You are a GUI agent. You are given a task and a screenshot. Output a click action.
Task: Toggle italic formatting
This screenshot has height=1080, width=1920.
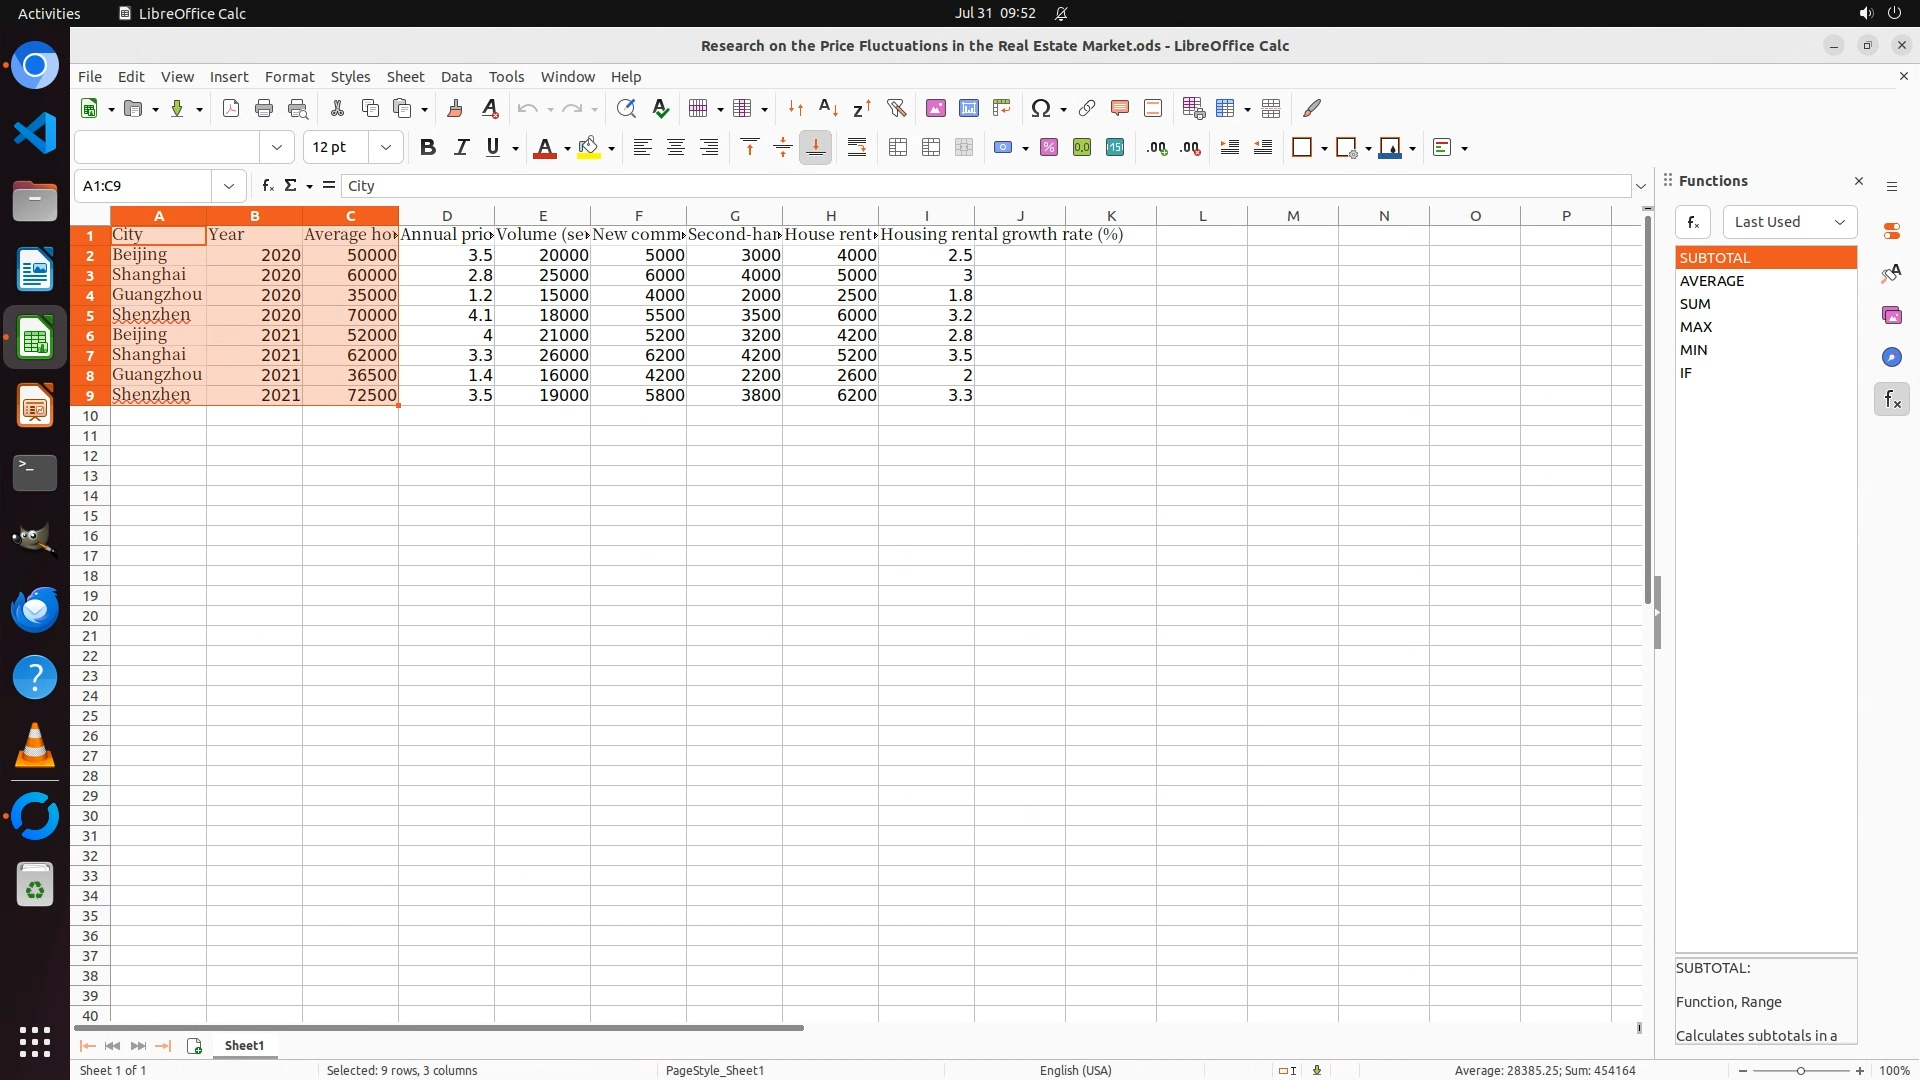click(461, 148)
